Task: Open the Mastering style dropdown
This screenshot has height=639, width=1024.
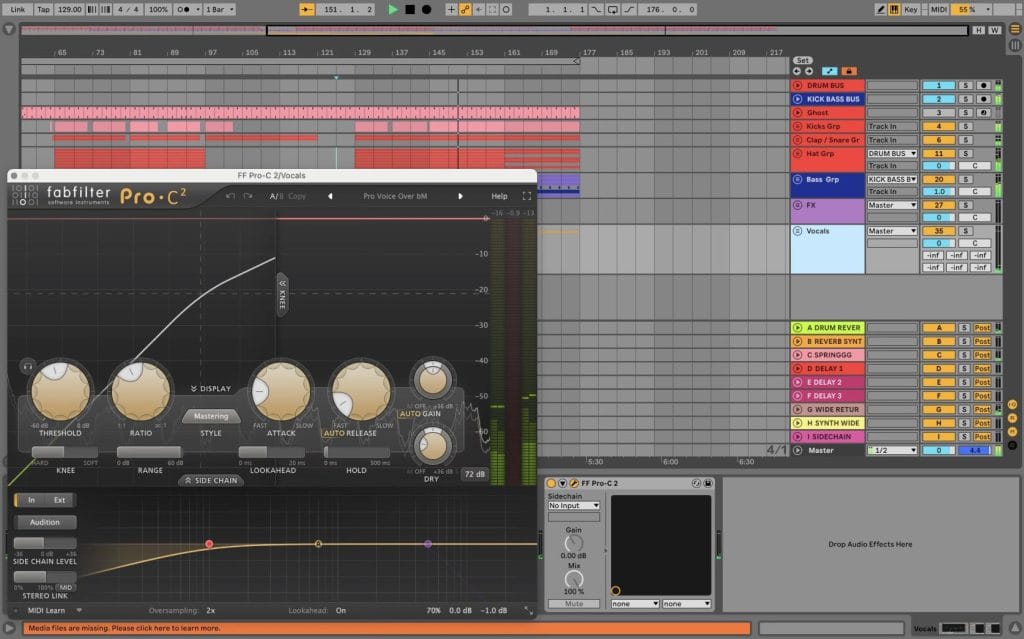Action: (211, 416)
